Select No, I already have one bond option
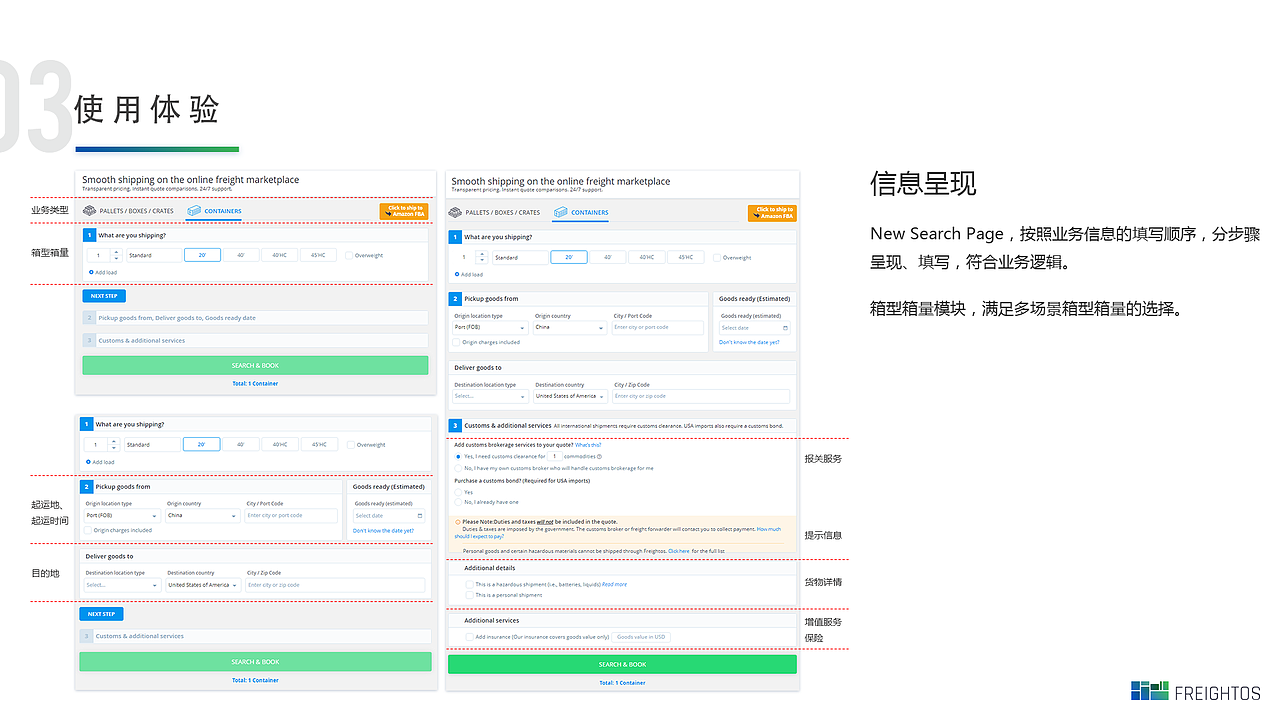The width and height of the screenshot is (1280, 720). click(458, 502)
